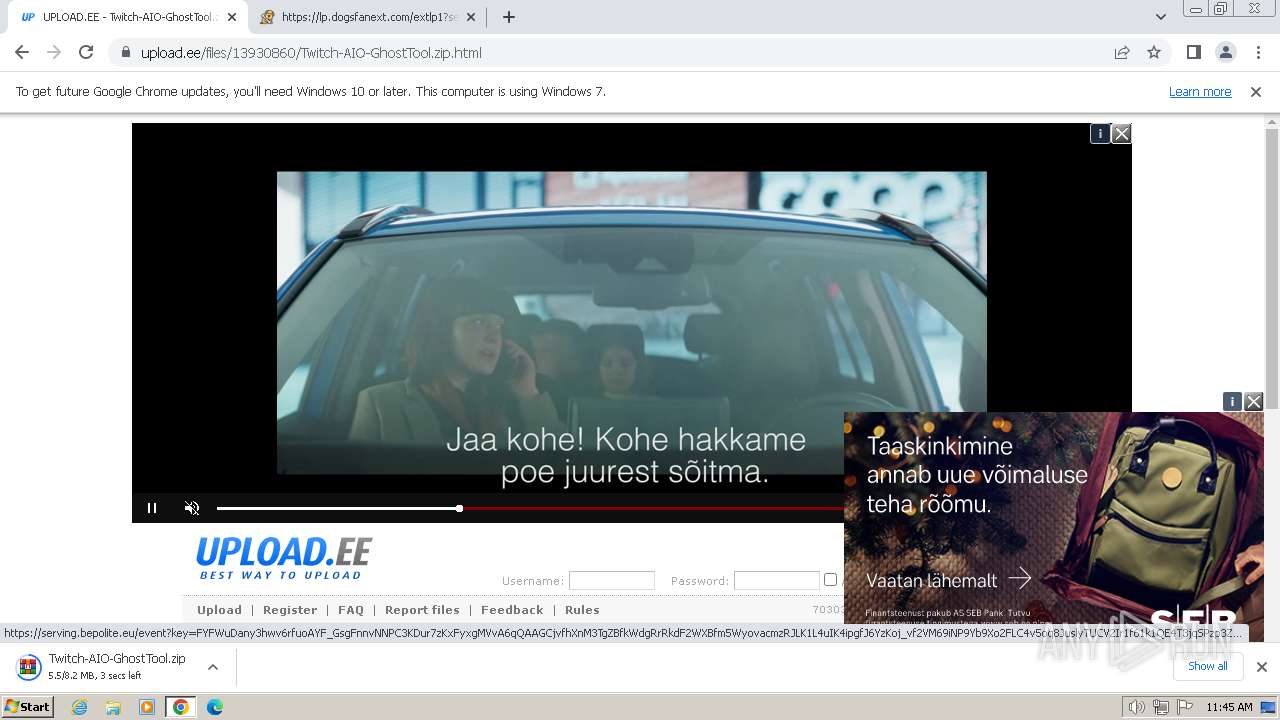Bookmark this page with the star icon
Viewport: 1280px width, 720px height.
[x=1154, y=52]
